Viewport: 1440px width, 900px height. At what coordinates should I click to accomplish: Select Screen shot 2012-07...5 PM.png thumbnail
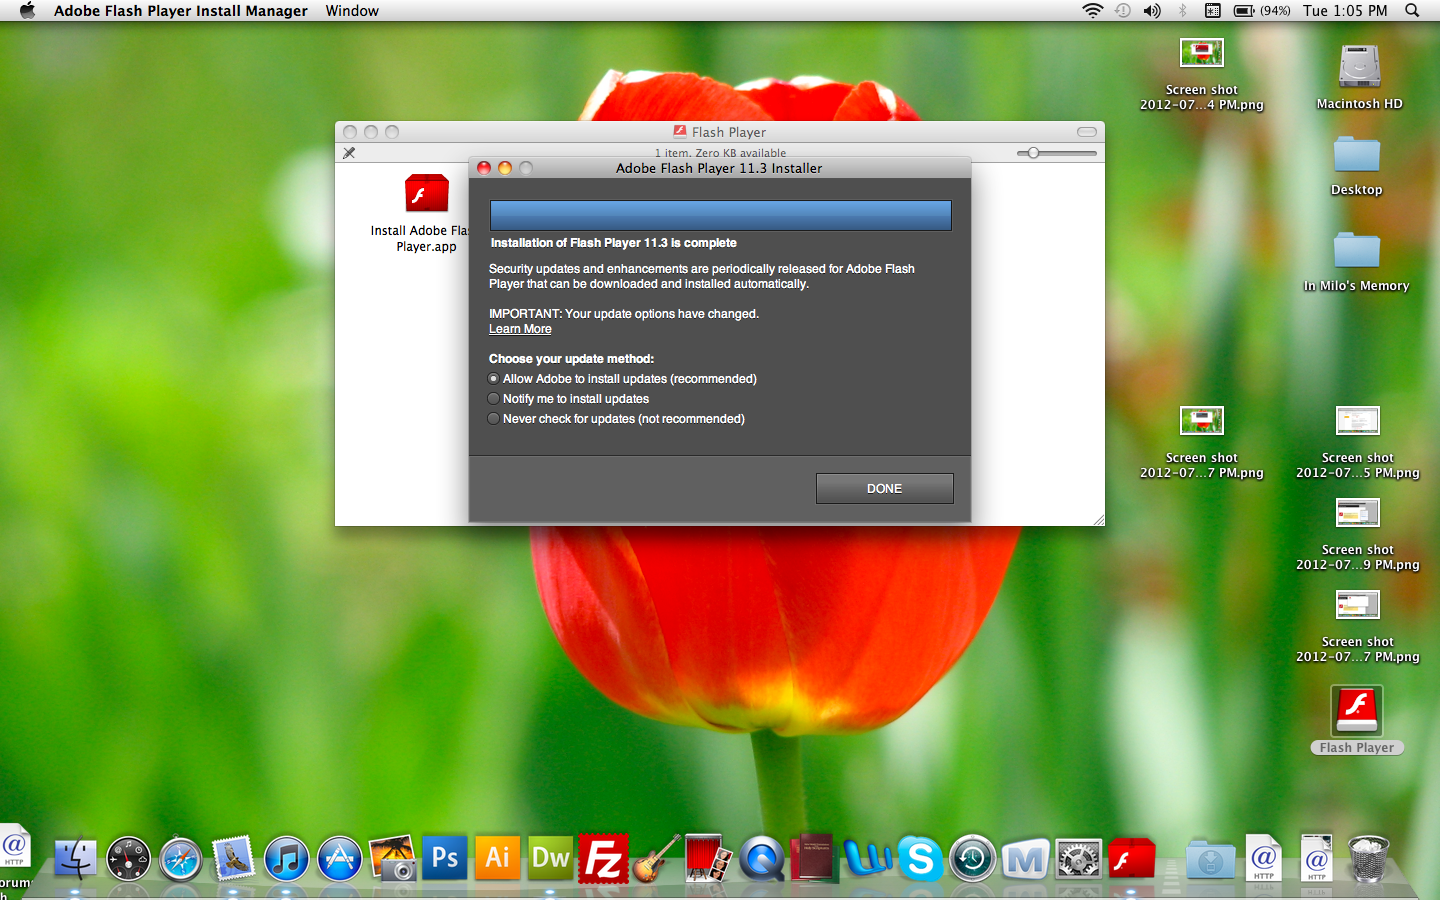click(x=1358, y=420)
